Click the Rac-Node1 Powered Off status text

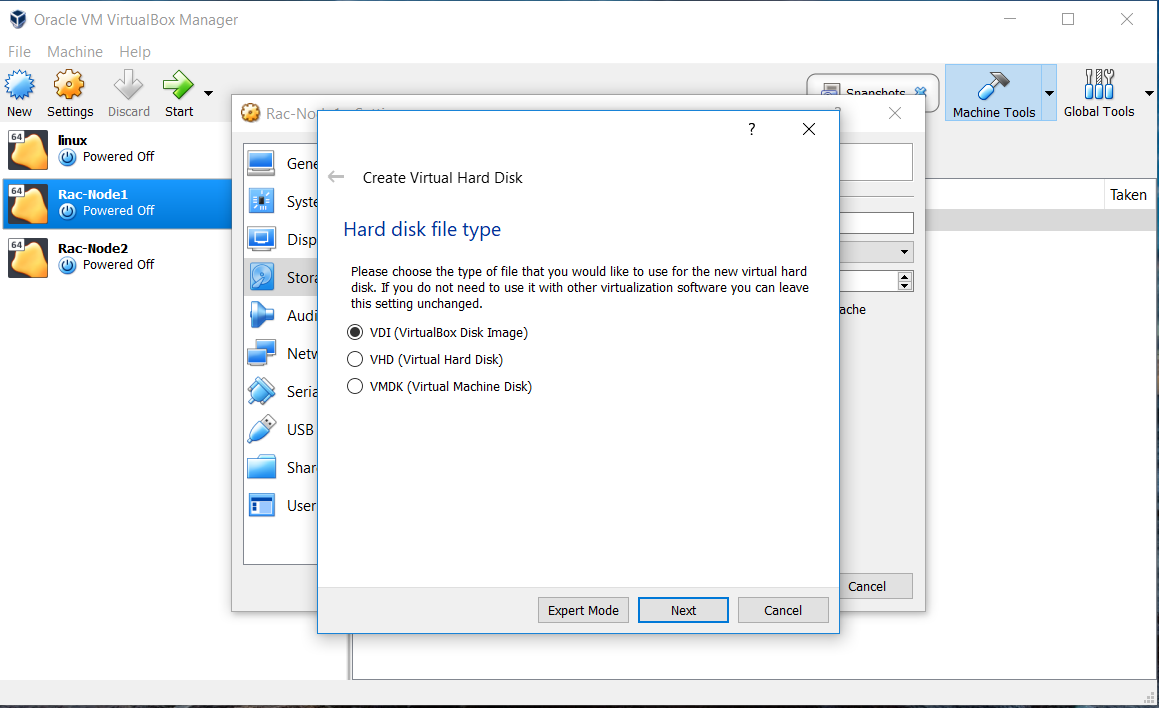[118, 211]
